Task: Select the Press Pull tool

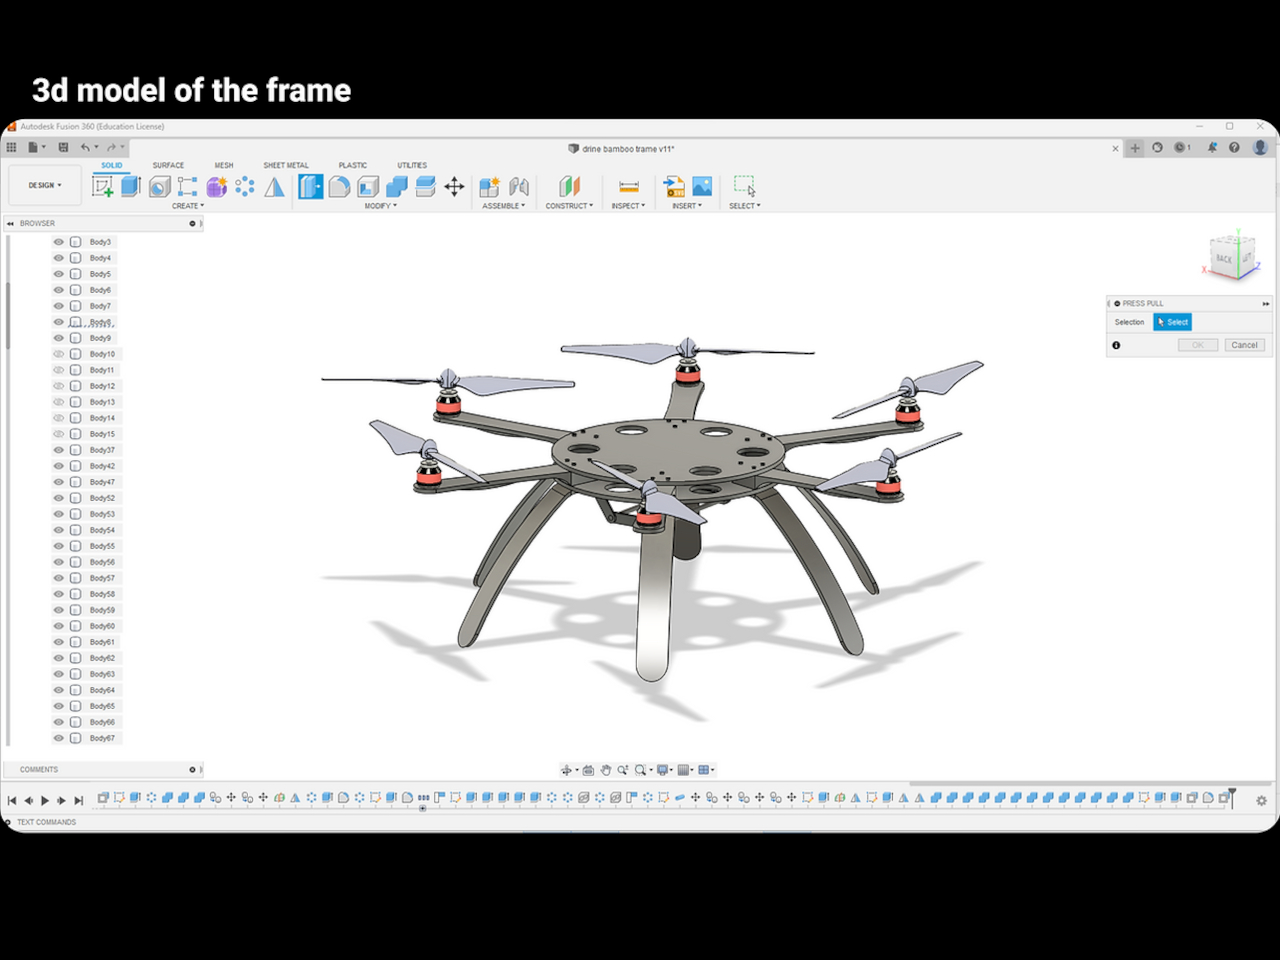Action: pyautogui.click(x=310, y=186)
